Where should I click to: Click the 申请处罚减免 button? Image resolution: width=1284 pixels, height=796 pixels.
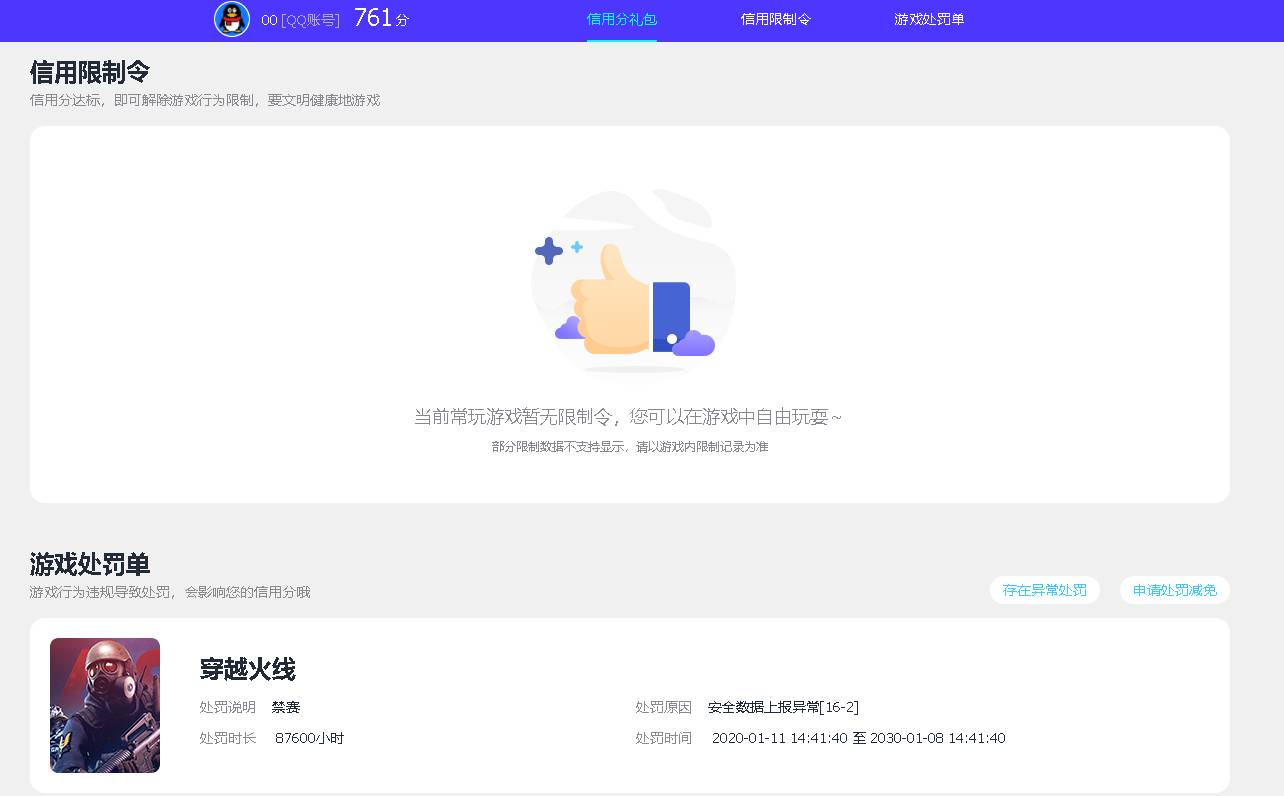coord(1174,590)
